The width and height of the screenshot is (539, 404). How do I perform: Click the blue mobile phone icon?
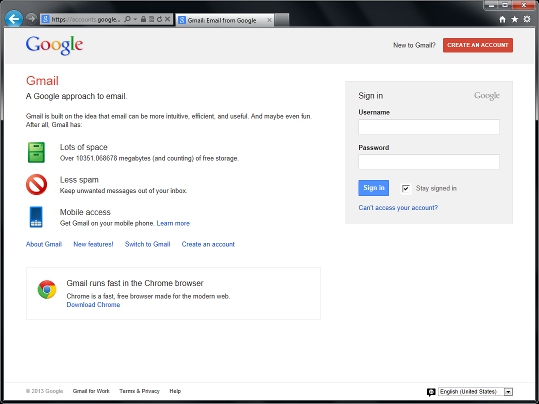36,217
